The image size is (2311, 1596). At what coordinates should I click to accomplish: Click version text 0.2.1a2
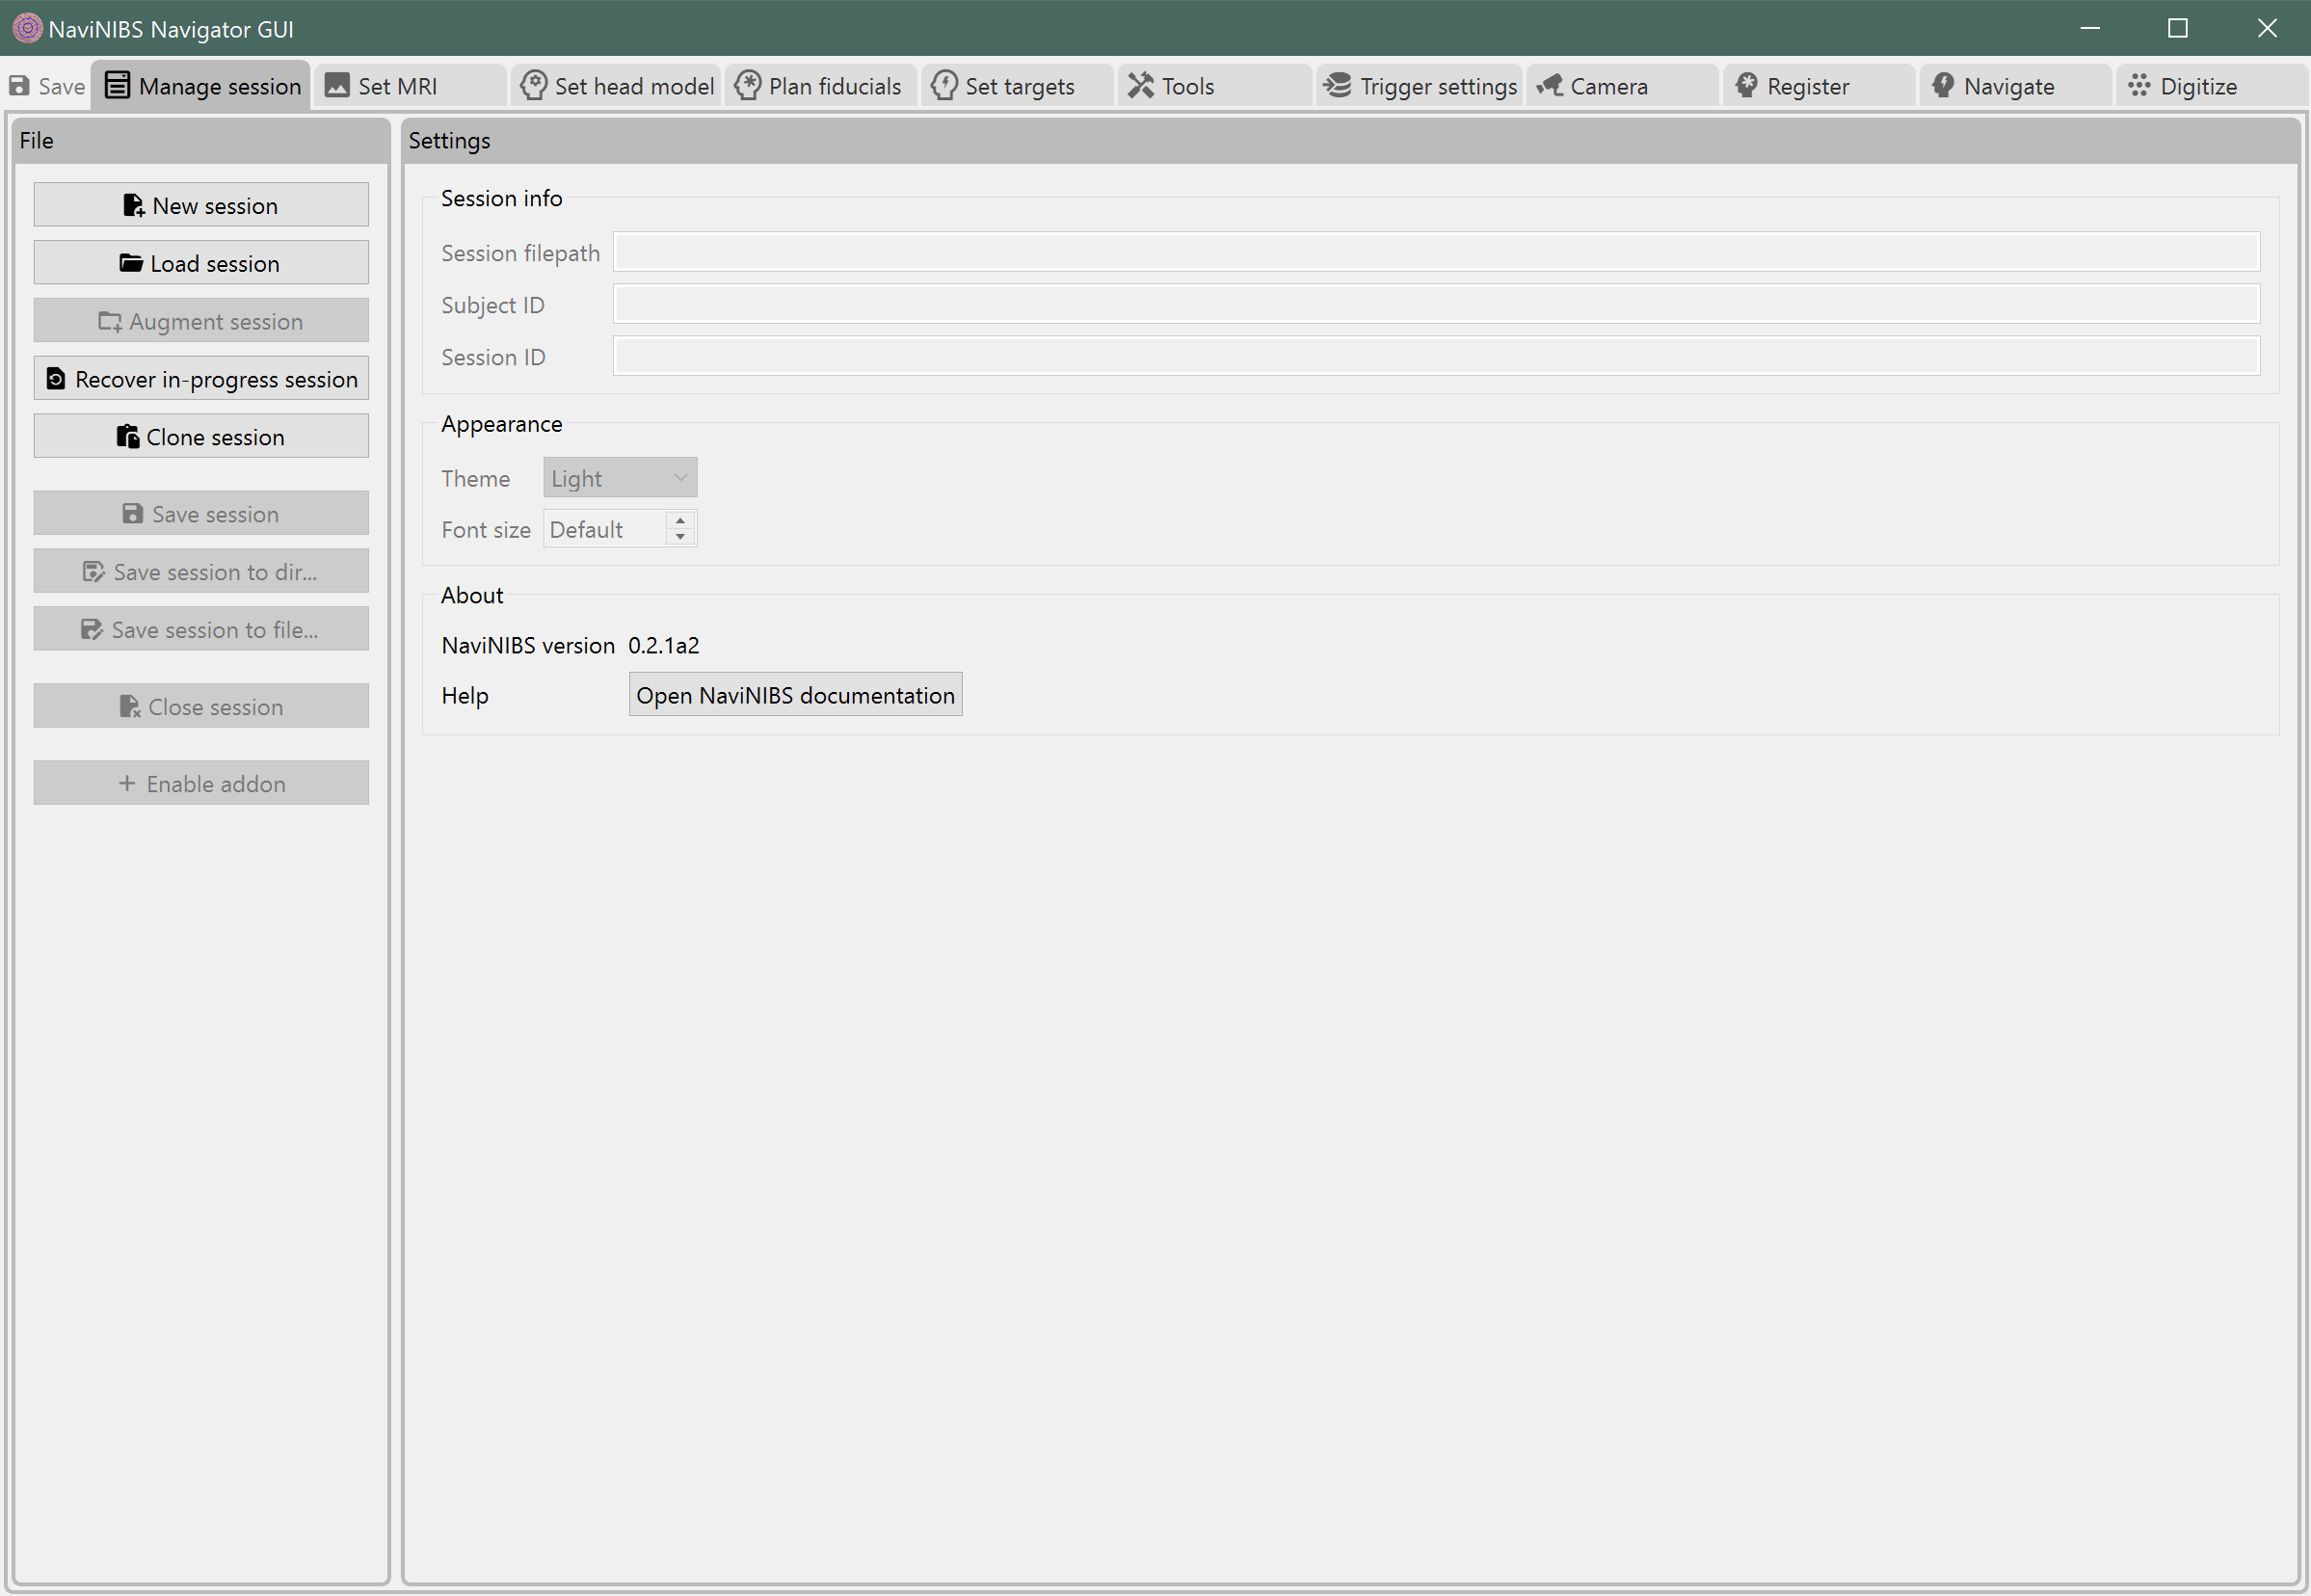tap(663, 645)
